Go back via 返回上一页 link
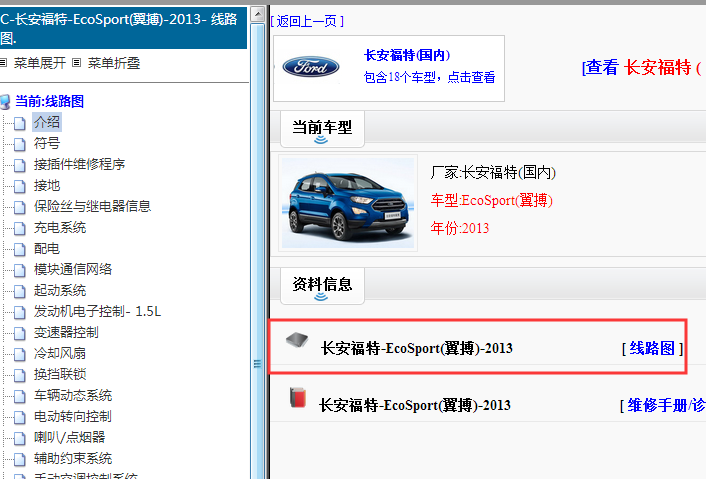Viewport: 706px width, 479px height. (308, 21)
